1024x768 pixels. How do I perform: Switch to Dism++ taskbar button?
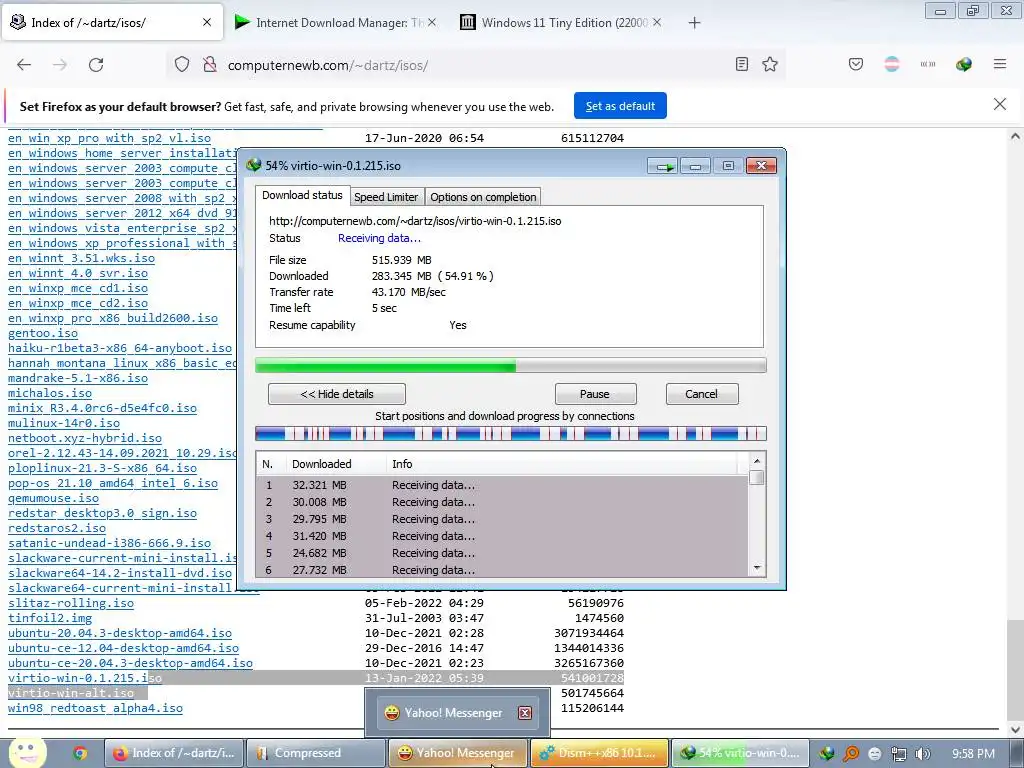coord(599,753)
